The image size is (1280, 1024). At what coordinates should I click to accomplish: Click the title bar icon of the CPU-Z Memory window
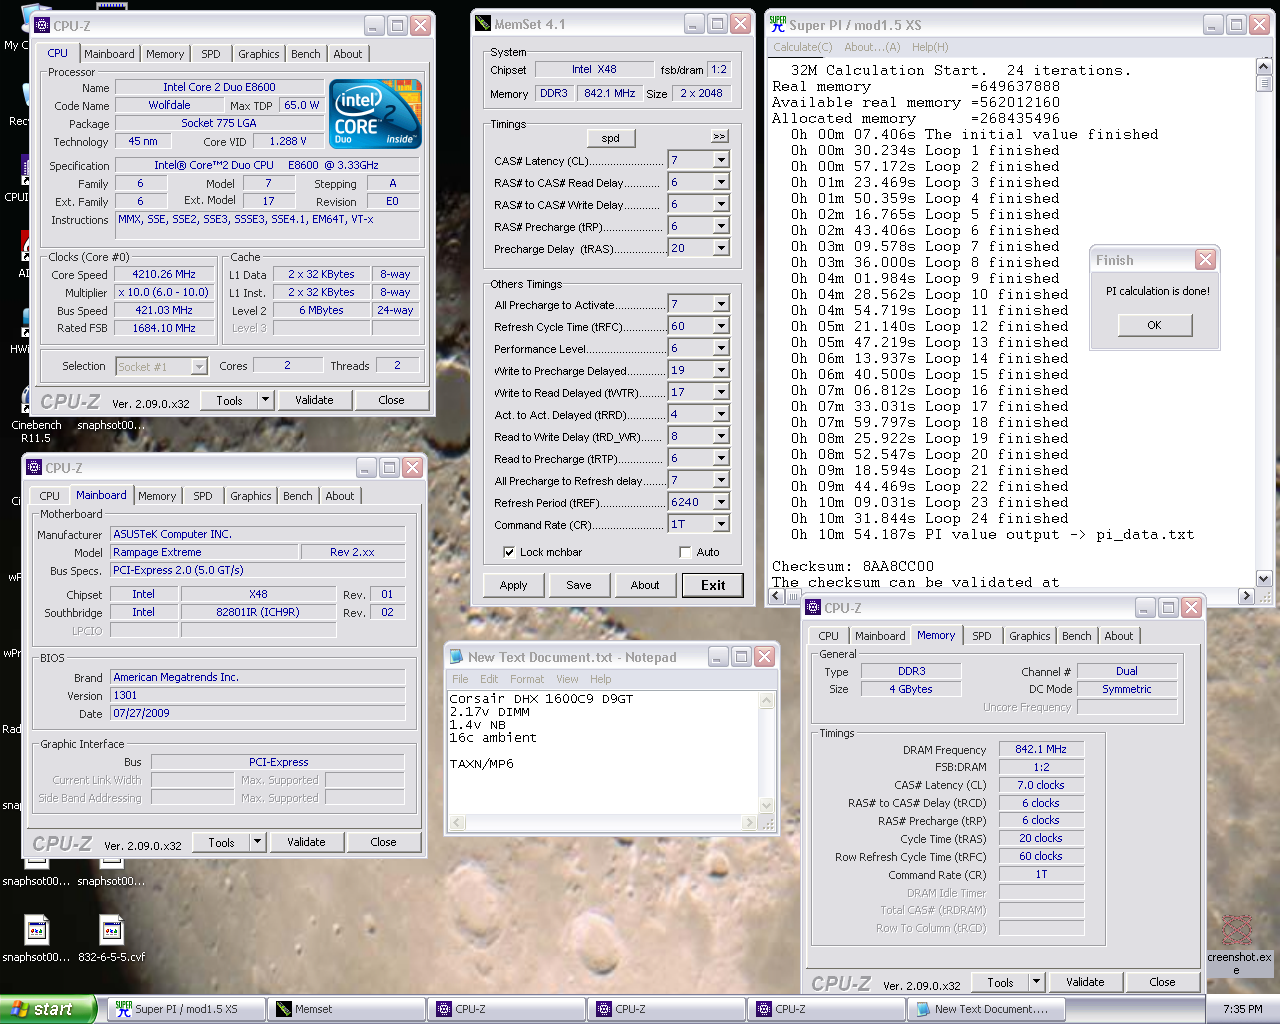tap(813, 607)
